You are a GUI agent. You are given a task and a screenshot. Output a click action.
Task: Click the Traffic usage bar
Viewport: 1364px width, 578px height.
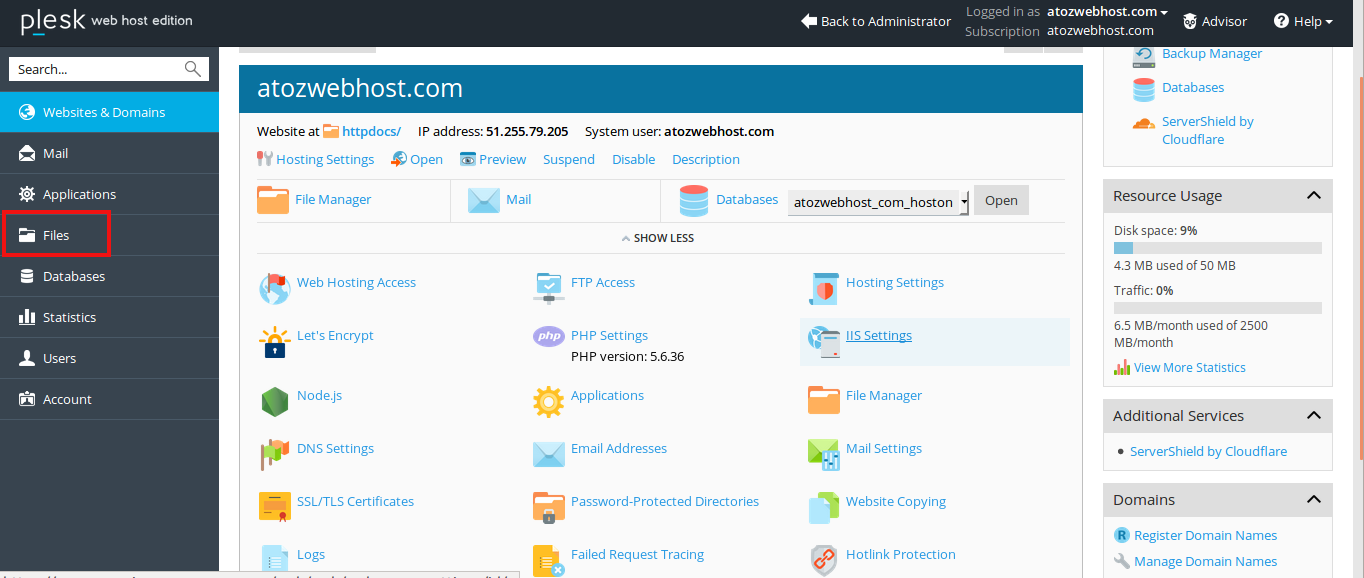tap(1218, 308)
